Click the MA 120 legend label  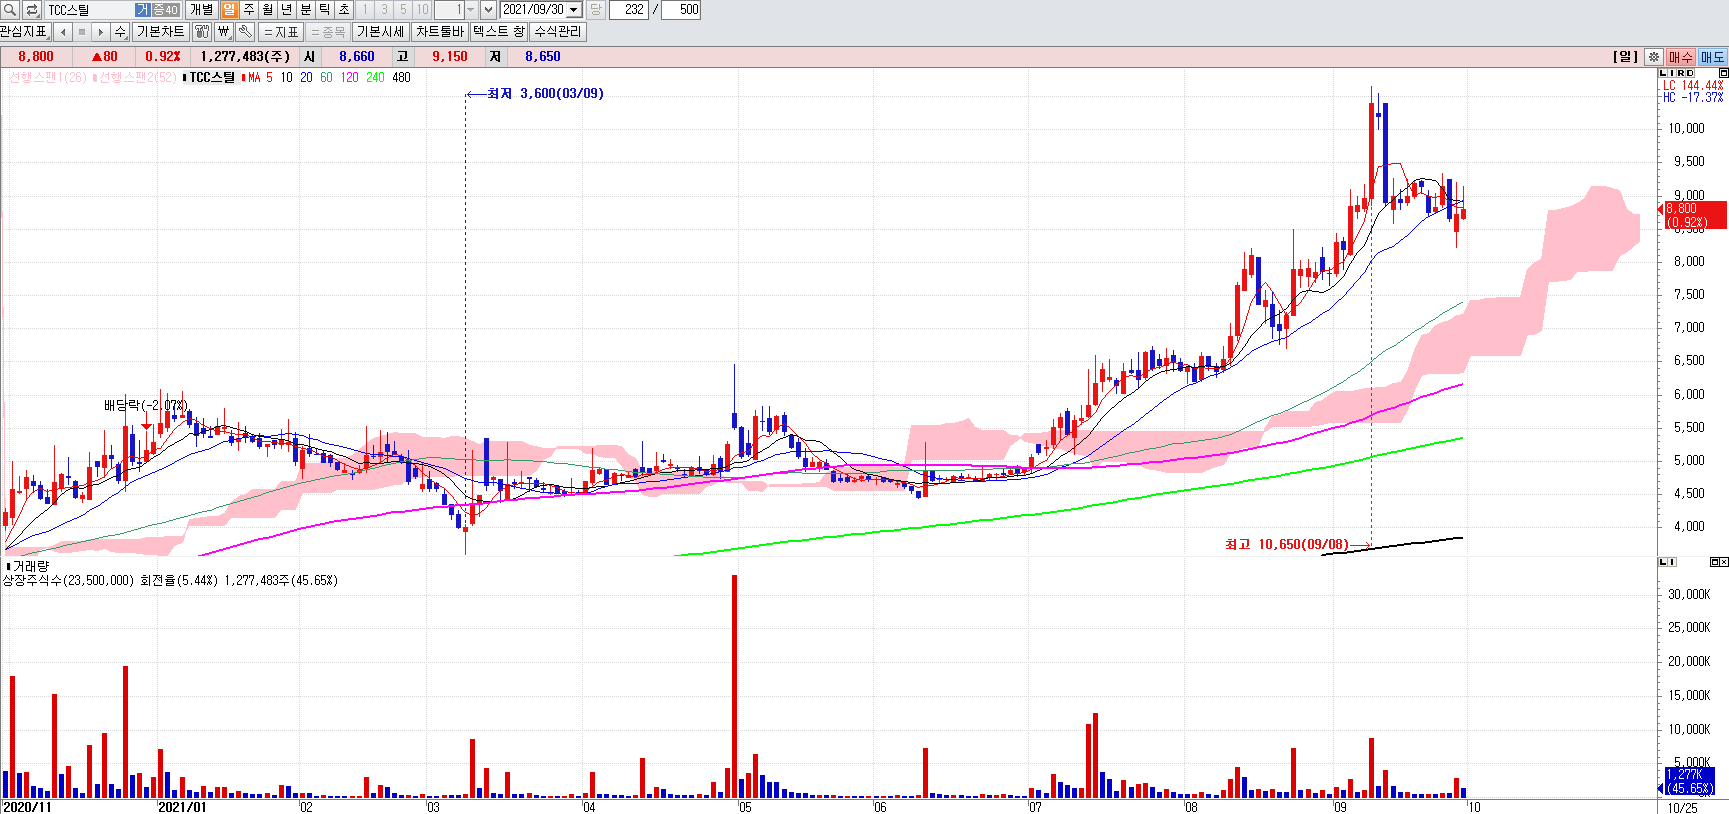tap(349, 77)
